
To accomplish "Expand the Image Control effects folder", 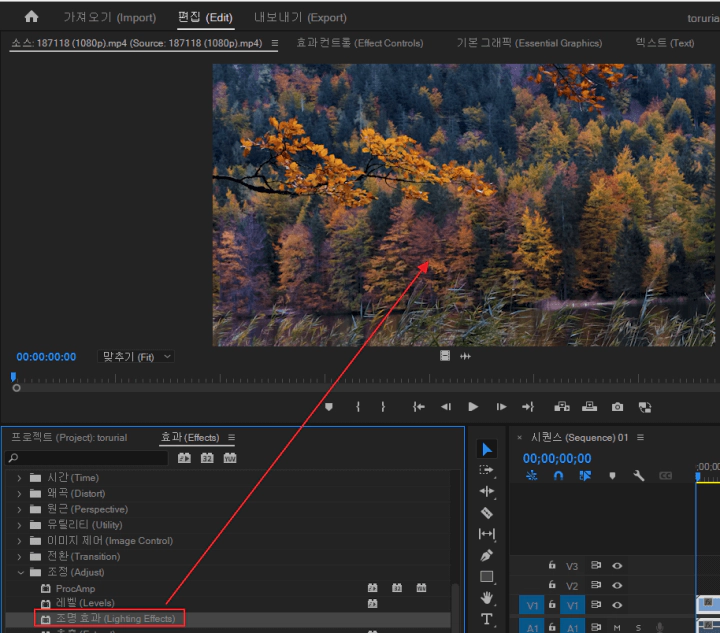I will coord(19,541).
